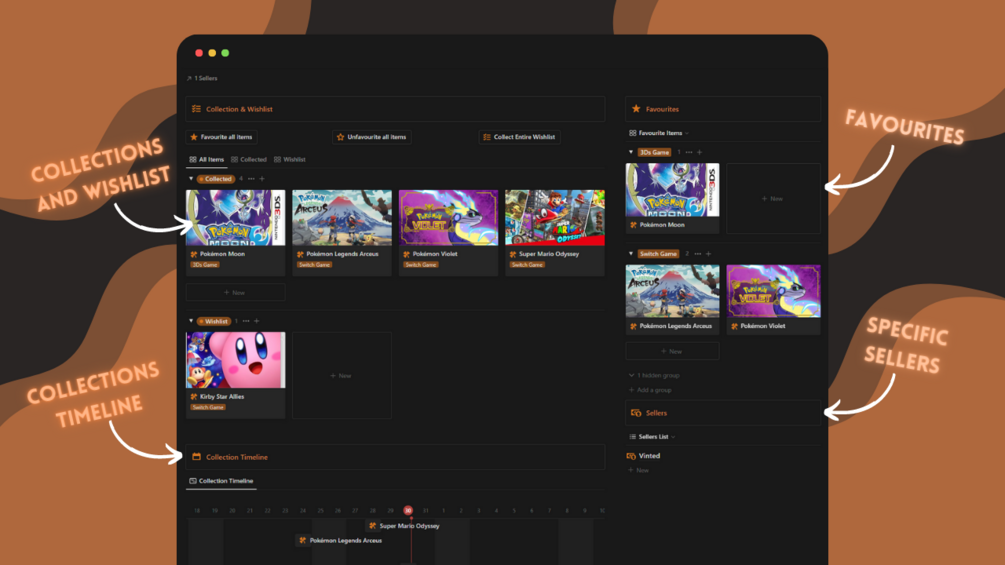This screenshot has width=1005, height=565.
Task: Add an item with the Collected group plus
Action: [262, 179]
